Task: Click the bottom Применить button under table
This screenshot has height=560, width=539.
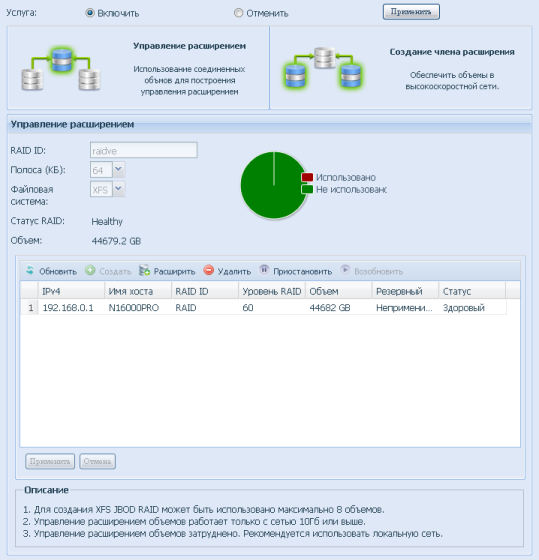Action: [x=50, y=461]
